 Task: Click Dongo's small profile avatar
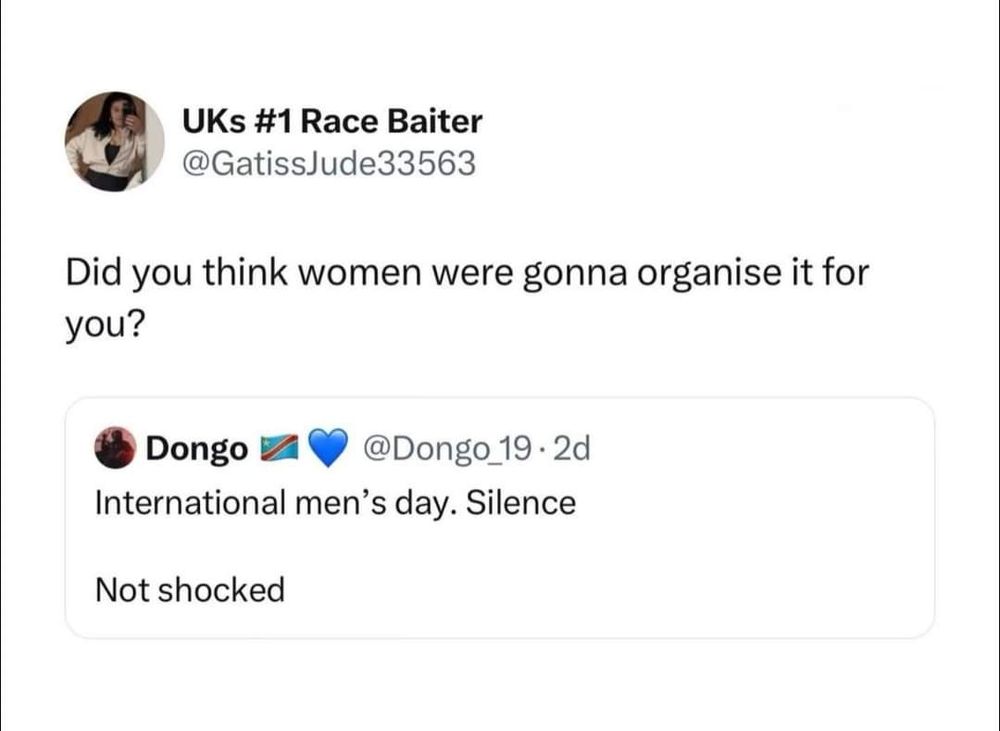[x=115, y=450]
